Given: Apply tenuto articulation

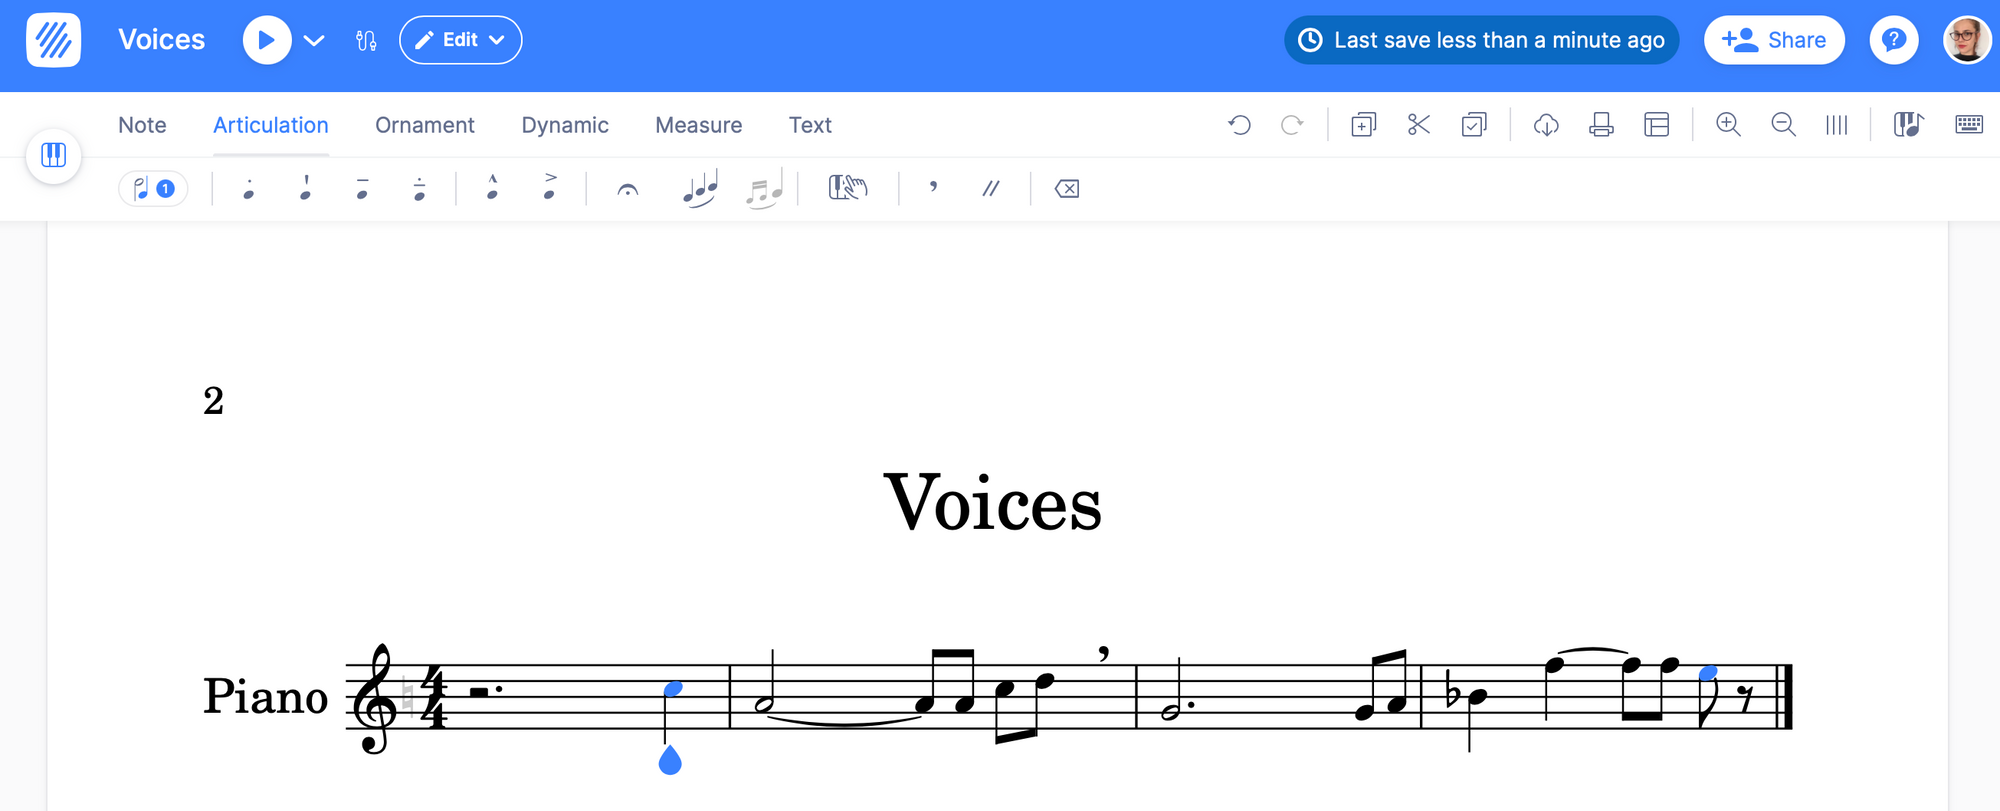Looking at the screenshot, I should (x=362, y=188).
